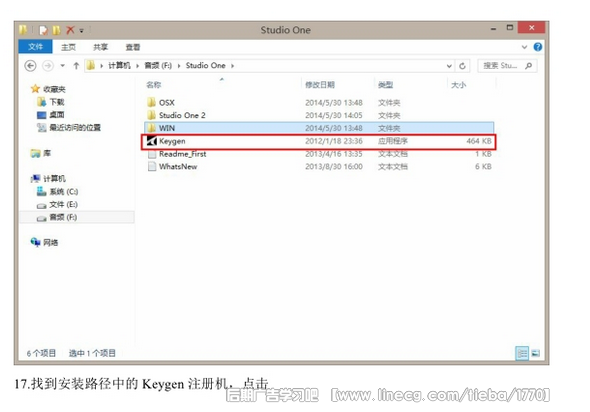This screenshot has width=590, height=412.
Task: Click the search magnifier icon
Action: pos(529,66)
